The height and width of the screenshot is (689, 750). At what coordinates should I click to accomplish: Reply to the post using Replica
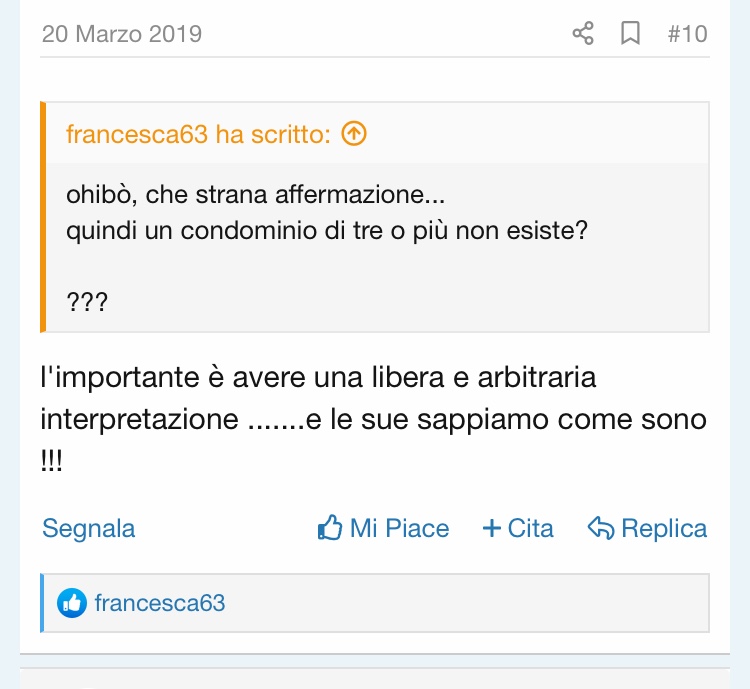(x=664, y=528)
